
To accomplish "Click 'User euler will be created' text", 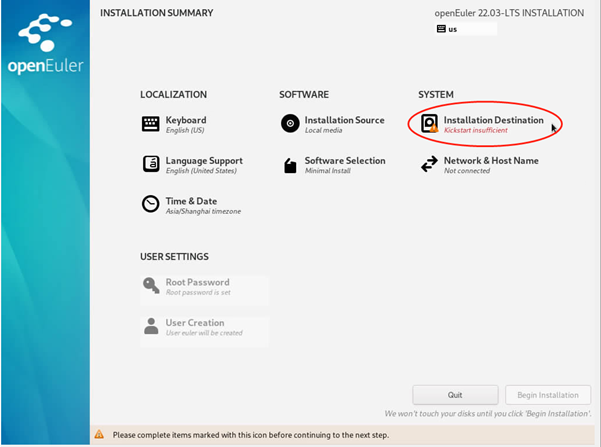I will 204,333.
